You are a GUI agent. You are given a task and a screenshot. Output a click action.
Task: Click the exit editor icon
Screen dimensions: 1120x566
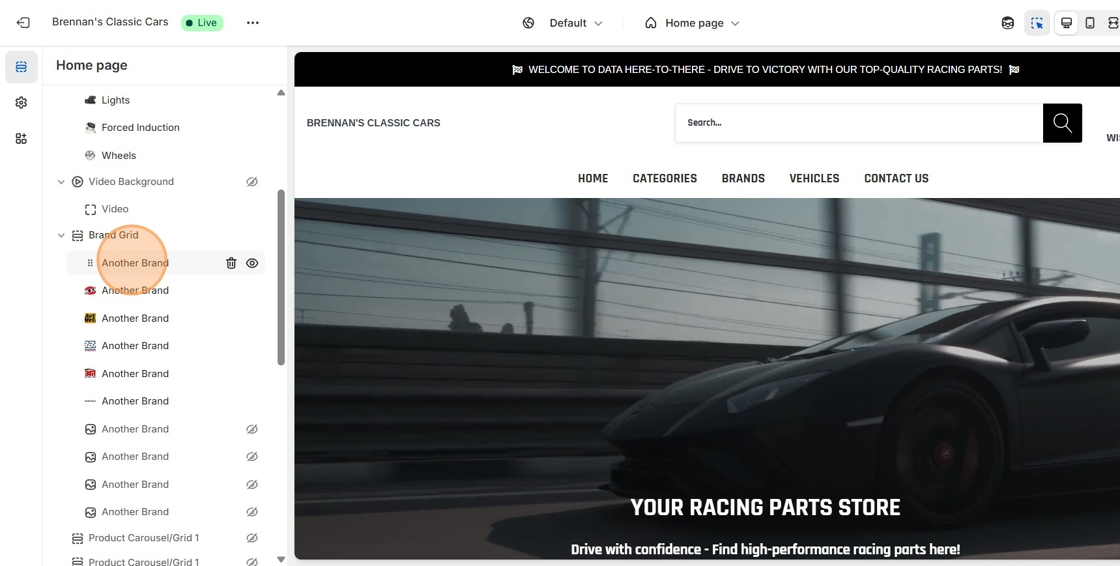(23, 23)
